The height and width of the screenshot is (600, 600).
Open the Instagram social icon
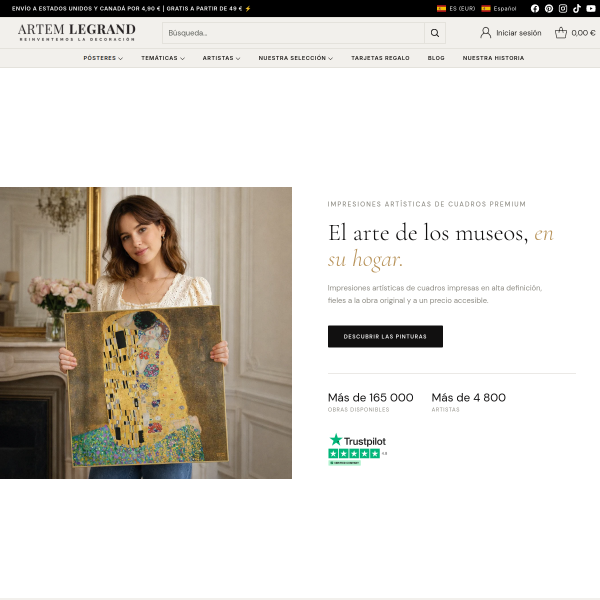point(563,8)
